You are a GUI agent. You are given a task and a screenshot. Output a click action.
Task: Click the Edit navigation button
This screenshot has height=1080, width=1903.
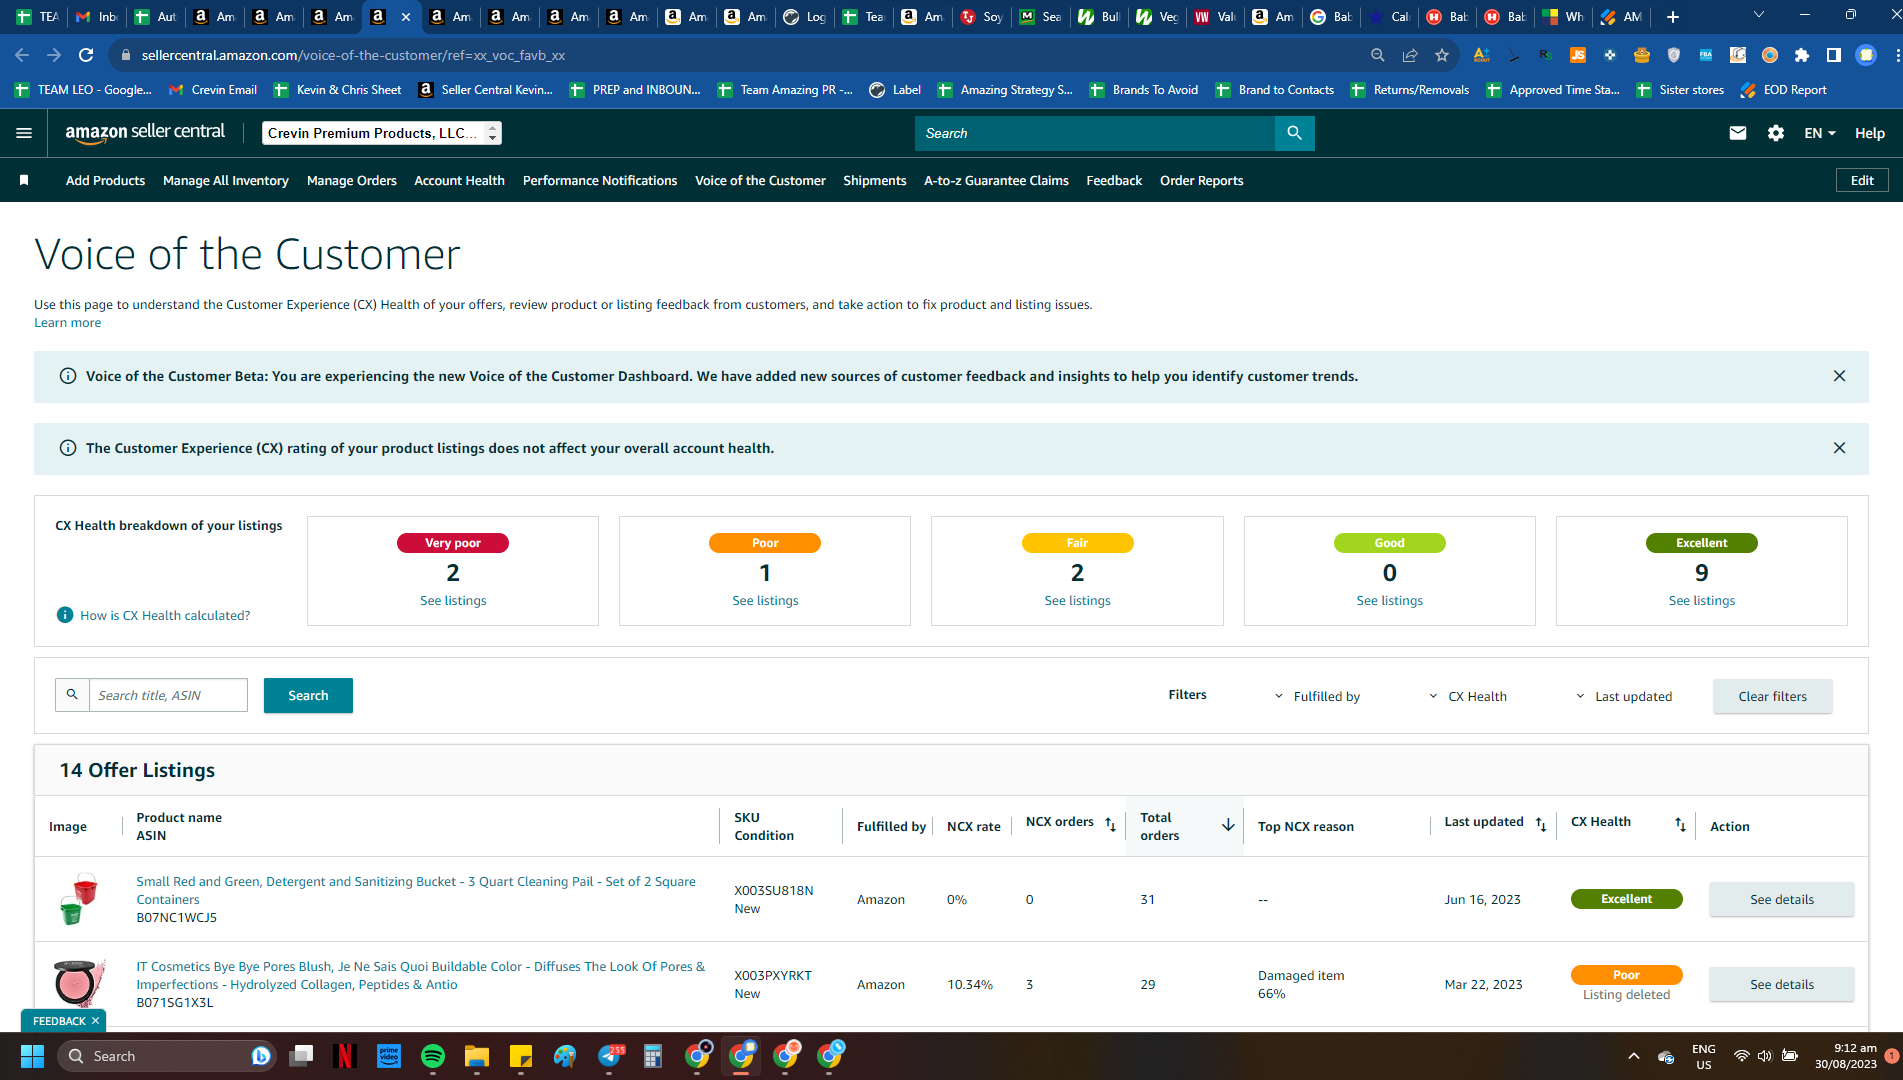(x=1862, y=180)
